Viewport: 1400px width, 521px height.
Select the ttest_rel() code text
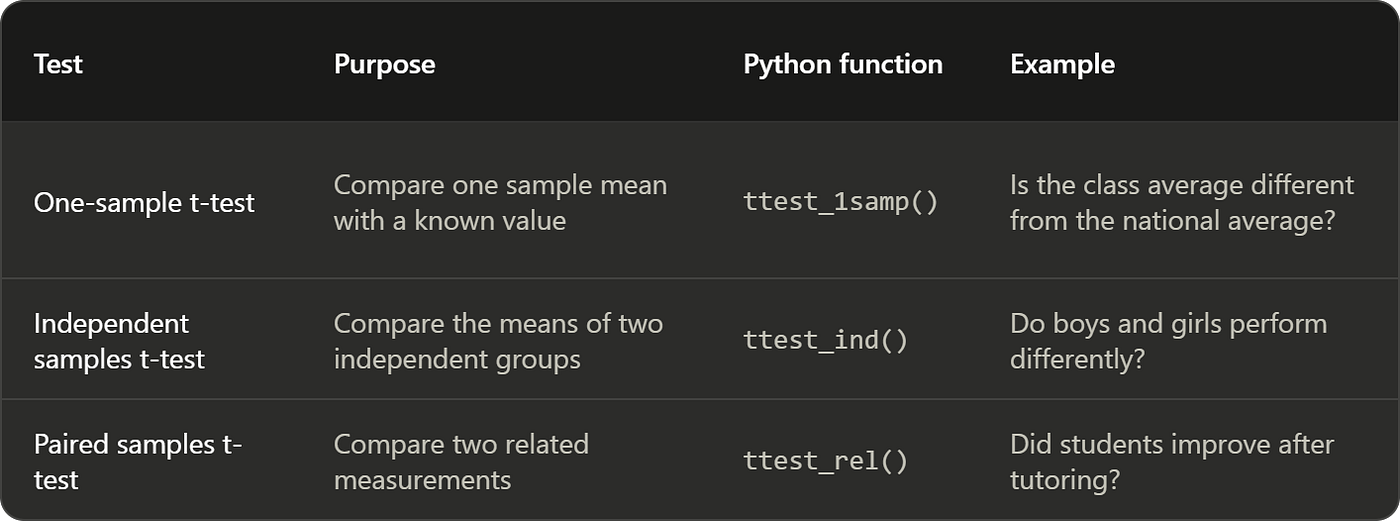tap(826, 461)
